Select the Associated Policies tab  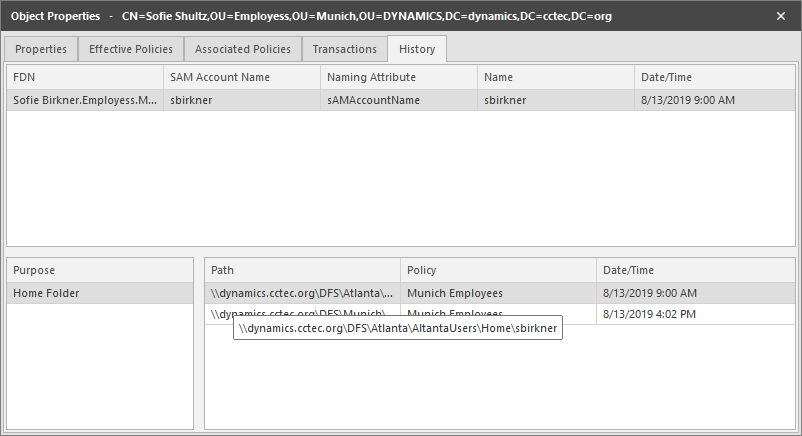click(243, 49)
